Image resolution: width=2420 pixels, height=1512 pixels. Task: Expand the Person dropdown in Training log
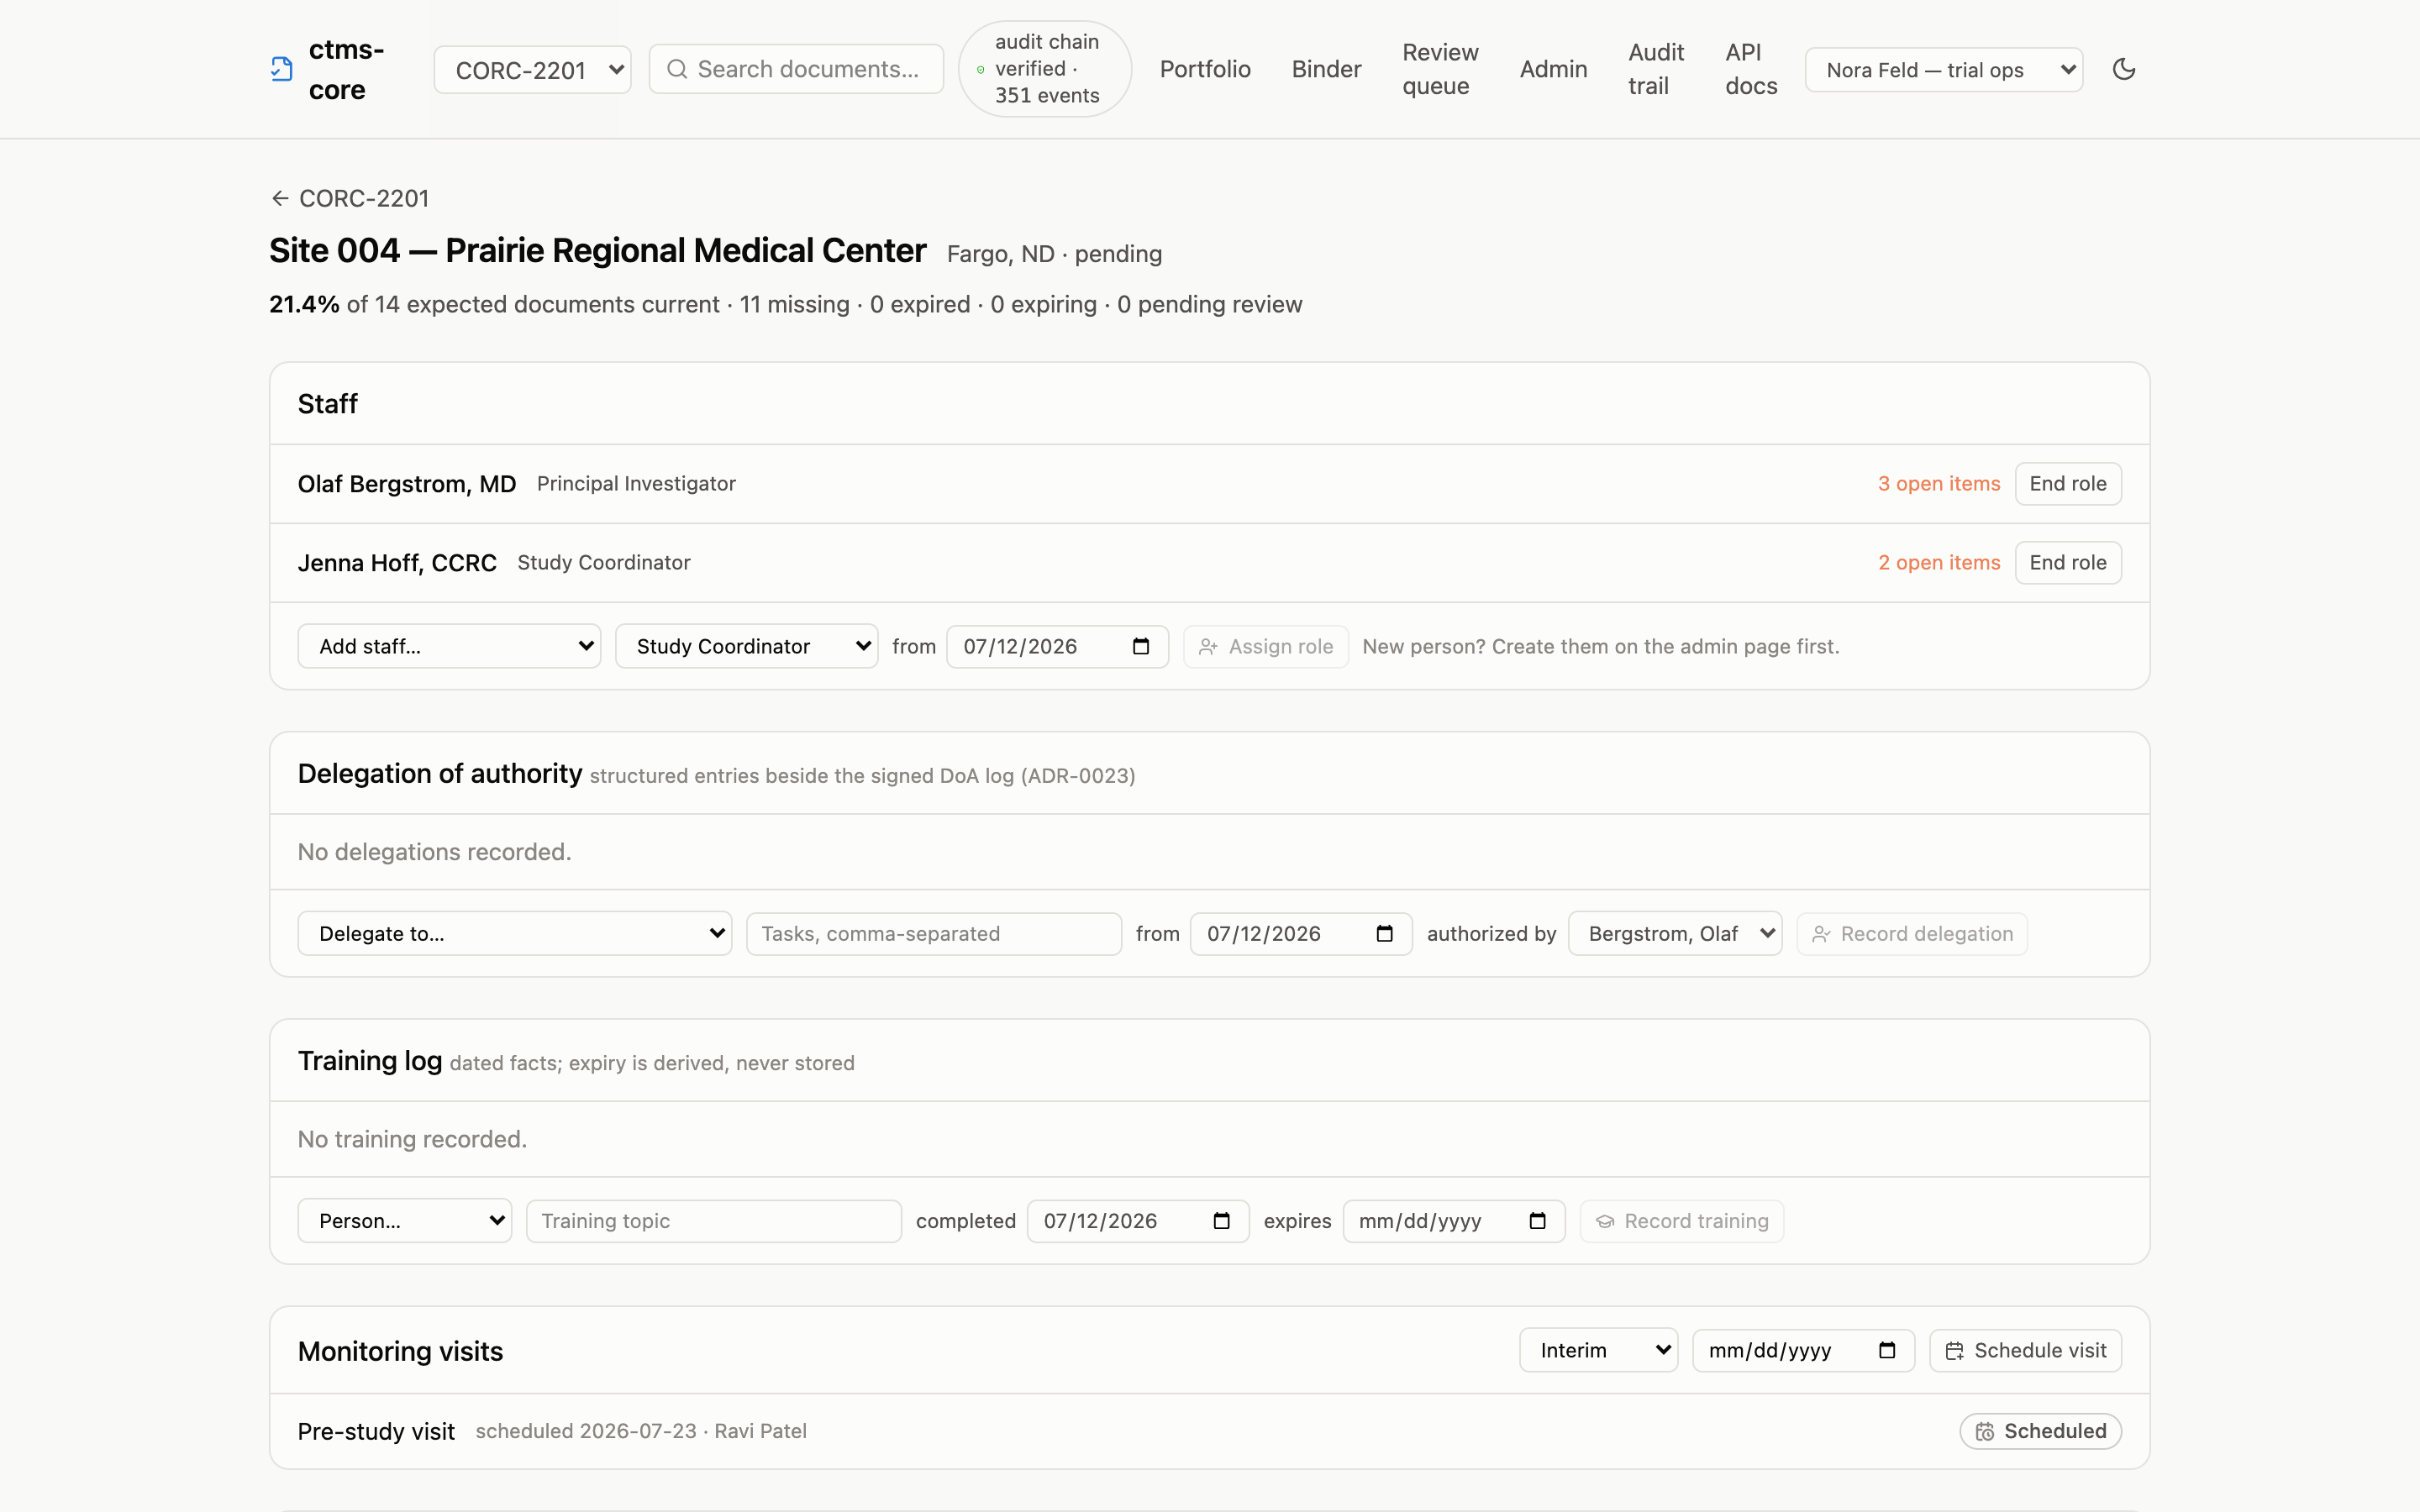(x=405, y=1220)
